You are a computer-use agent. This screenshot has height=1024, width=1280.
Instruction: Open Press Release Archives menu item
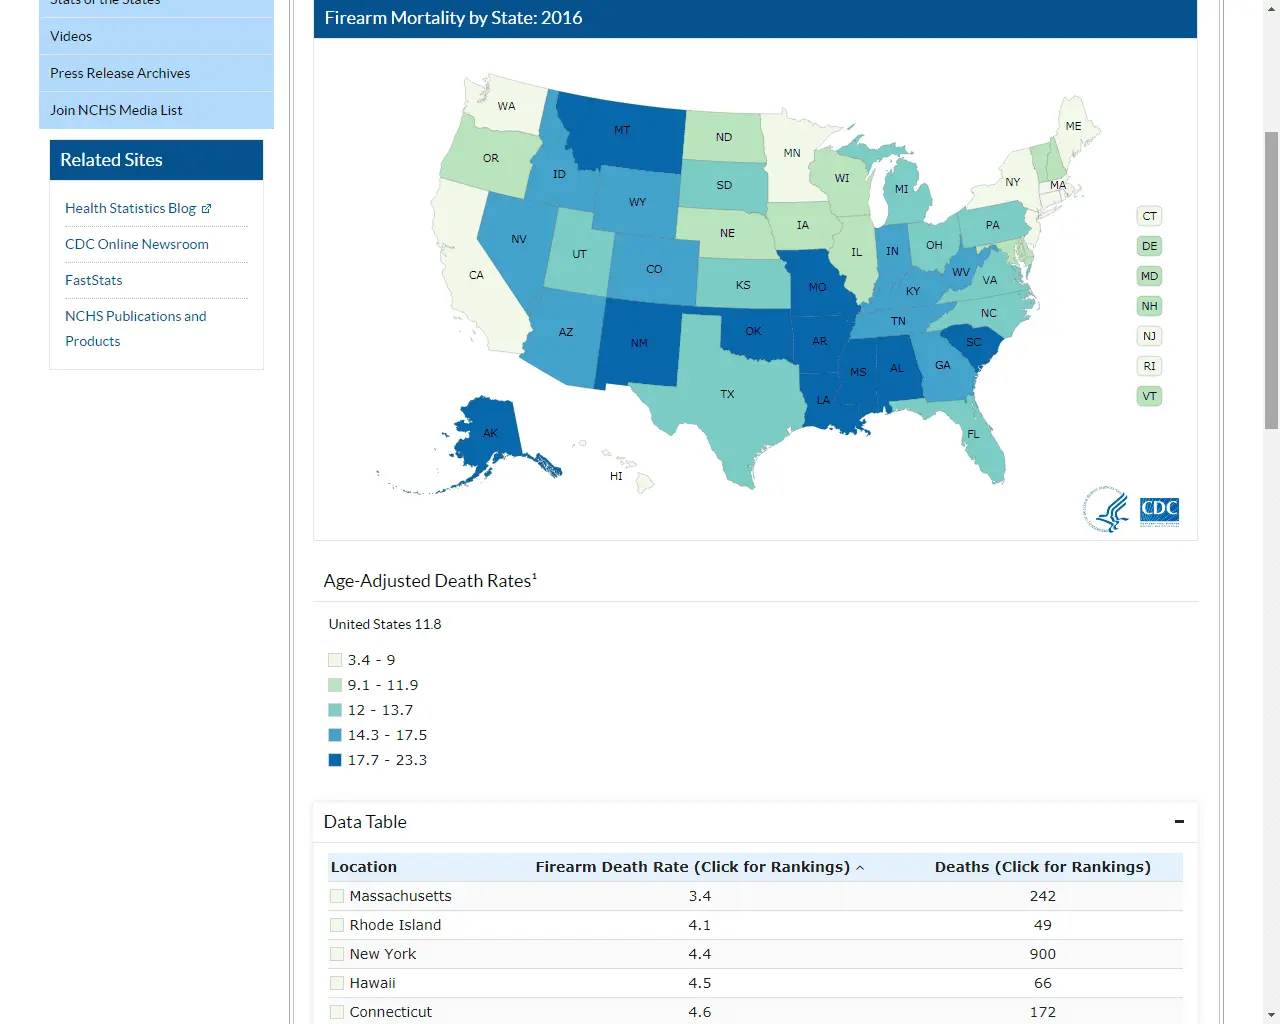coord(120,73)
